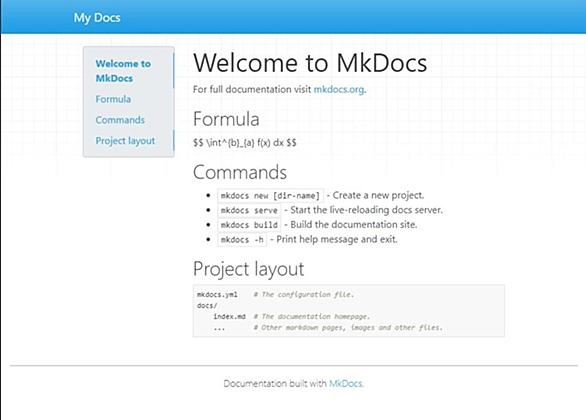
Task: Click '# Other markdown pages' comment line
Action: point(348,328)
